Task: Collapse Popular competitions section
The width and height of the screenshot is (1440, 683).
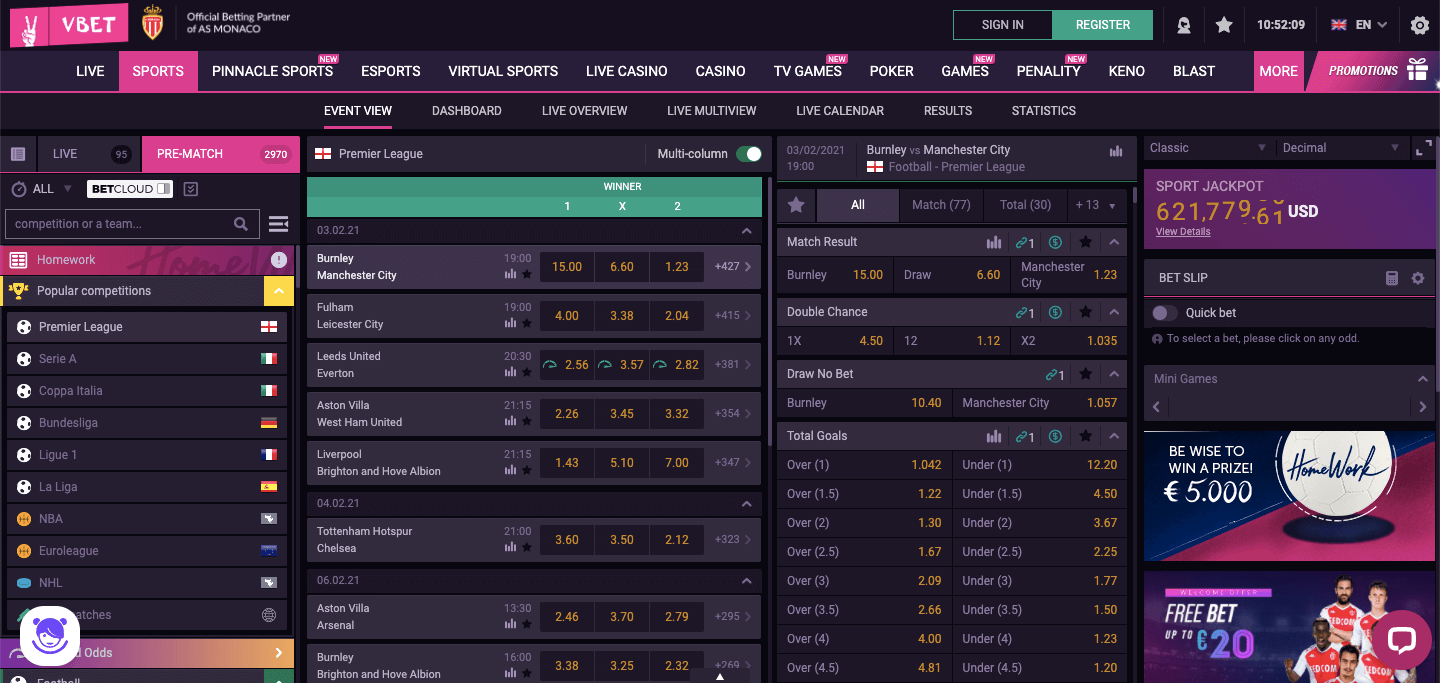Action: tap(278, 291)
